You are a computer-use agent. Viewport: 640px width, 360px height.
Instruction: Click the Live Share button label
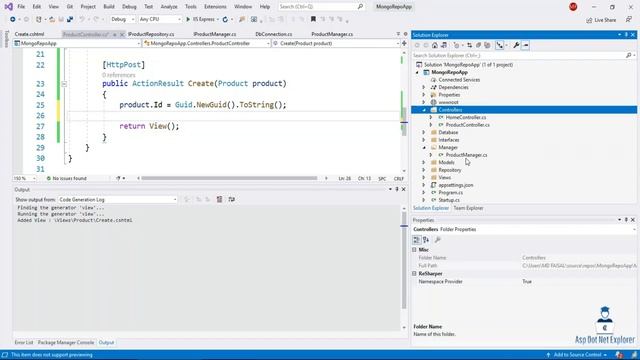(x=605, y=20)
